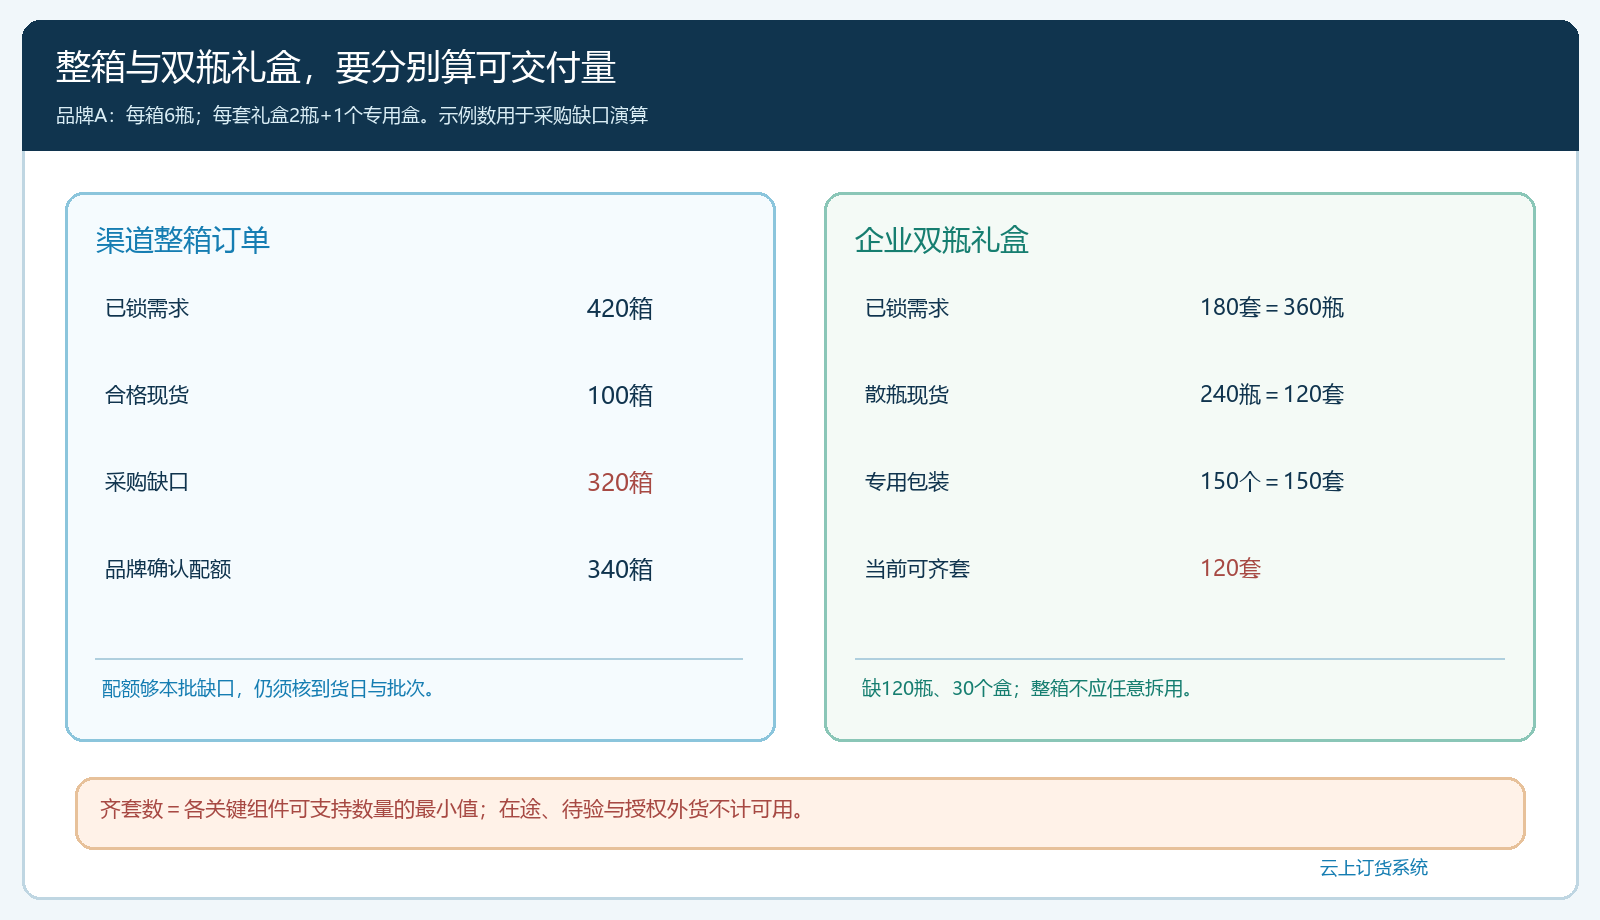Click the 已锁需求 label beside 180套＝360瓶
Image resolution: width=1600 pixels, height=920 pixels.
pyautogui.click(x=907, y=308)
